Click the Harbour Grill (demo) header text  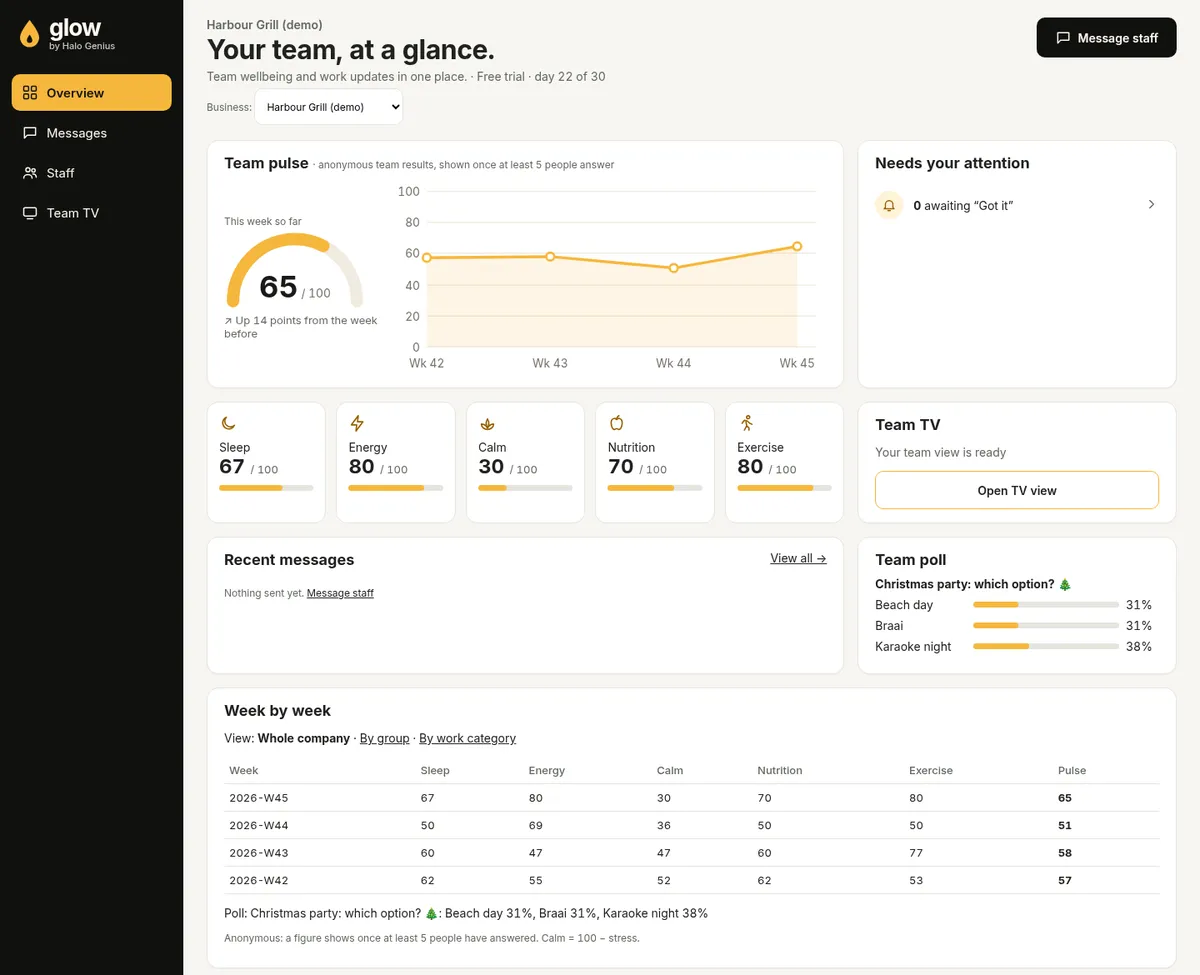[264, 25]
